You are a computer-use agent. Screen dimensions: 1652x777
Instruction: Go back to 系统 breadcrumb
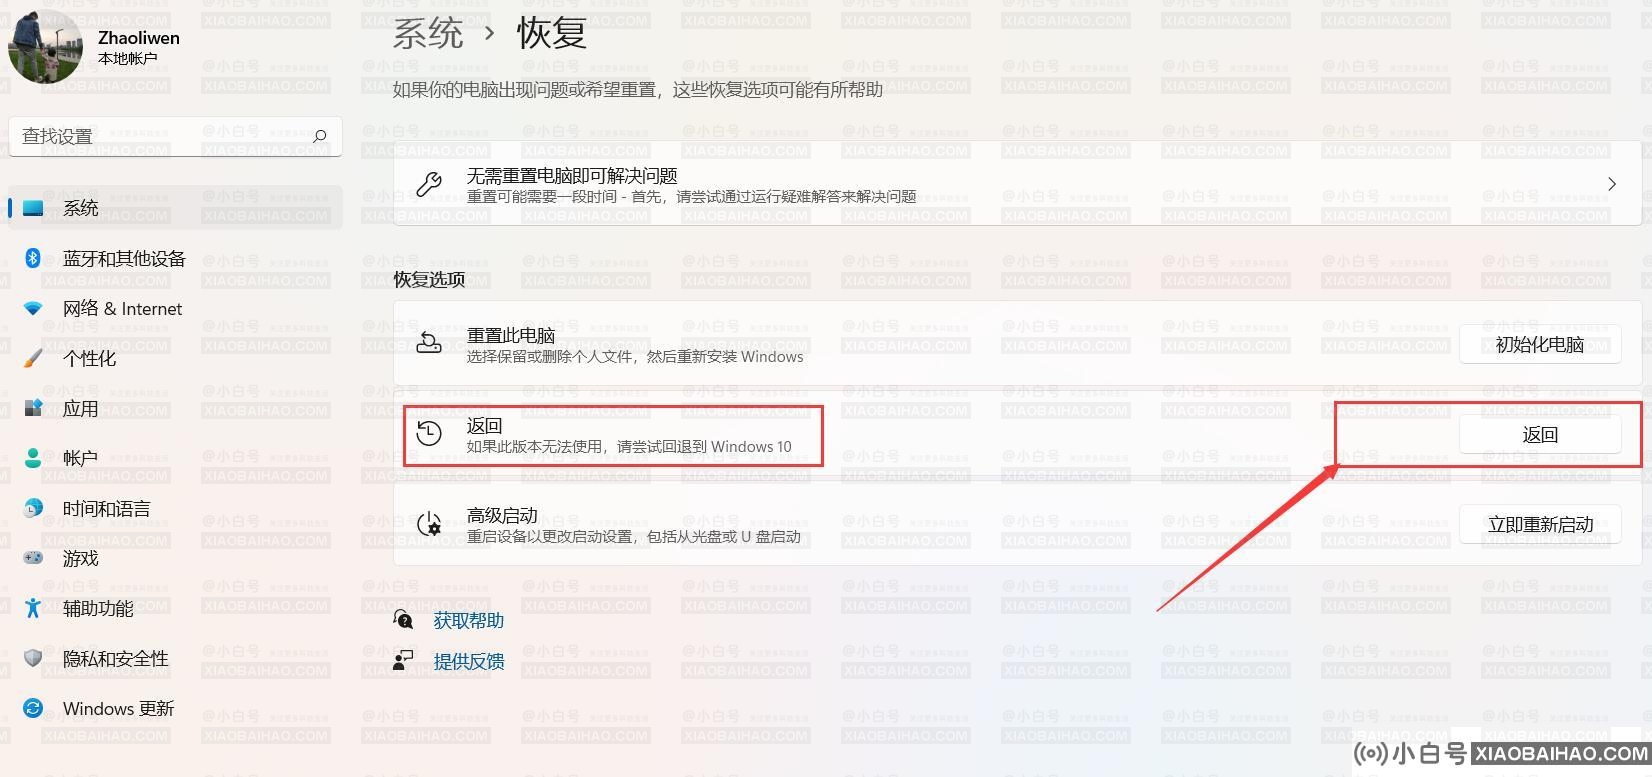pos(428,33)
